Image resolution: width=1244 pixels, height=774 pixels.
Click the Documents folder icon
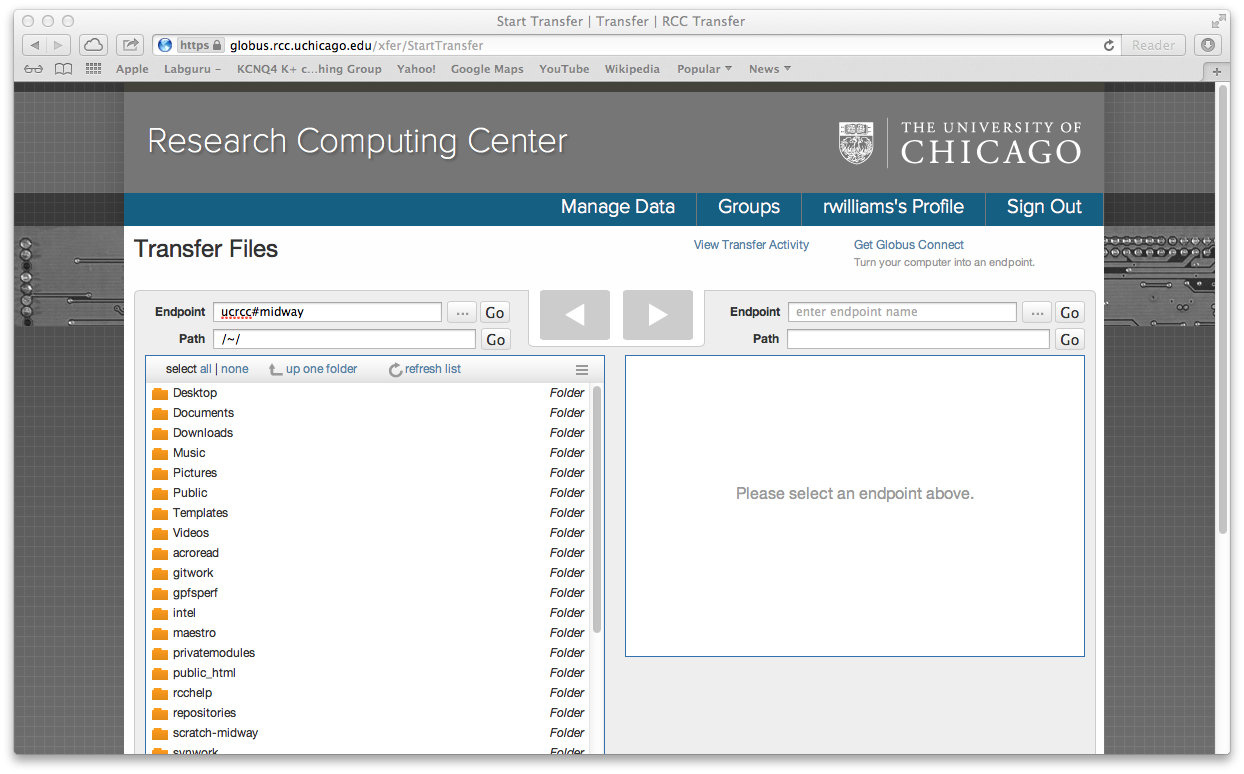160,413
